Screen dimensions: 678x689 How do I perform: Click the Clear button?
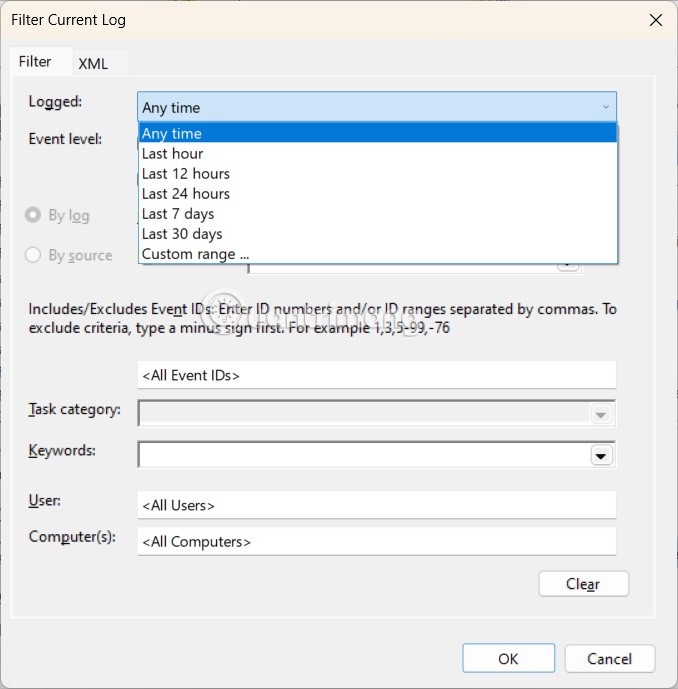[584, 584]
